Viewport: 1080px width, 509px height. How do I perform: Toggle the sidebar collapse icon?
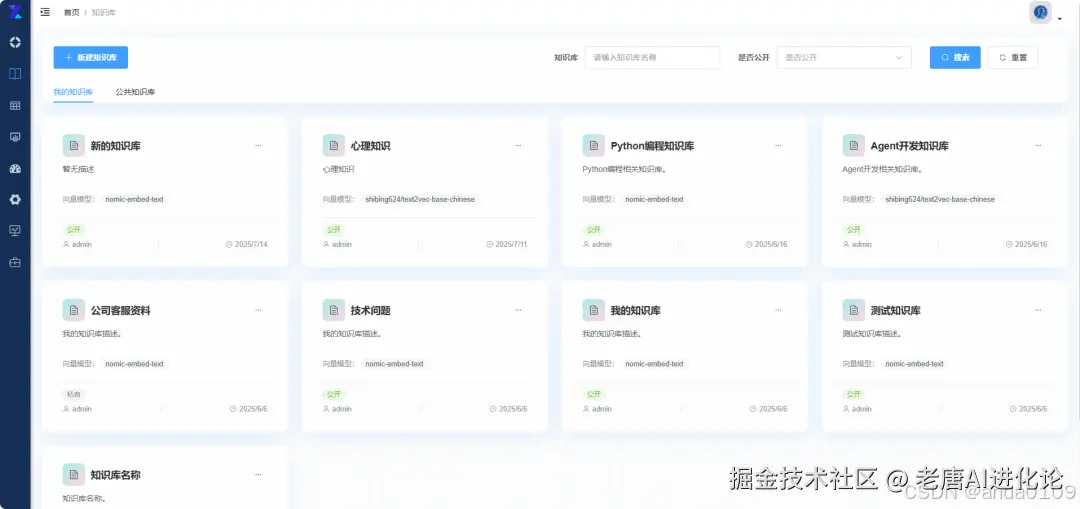point(45,12)
